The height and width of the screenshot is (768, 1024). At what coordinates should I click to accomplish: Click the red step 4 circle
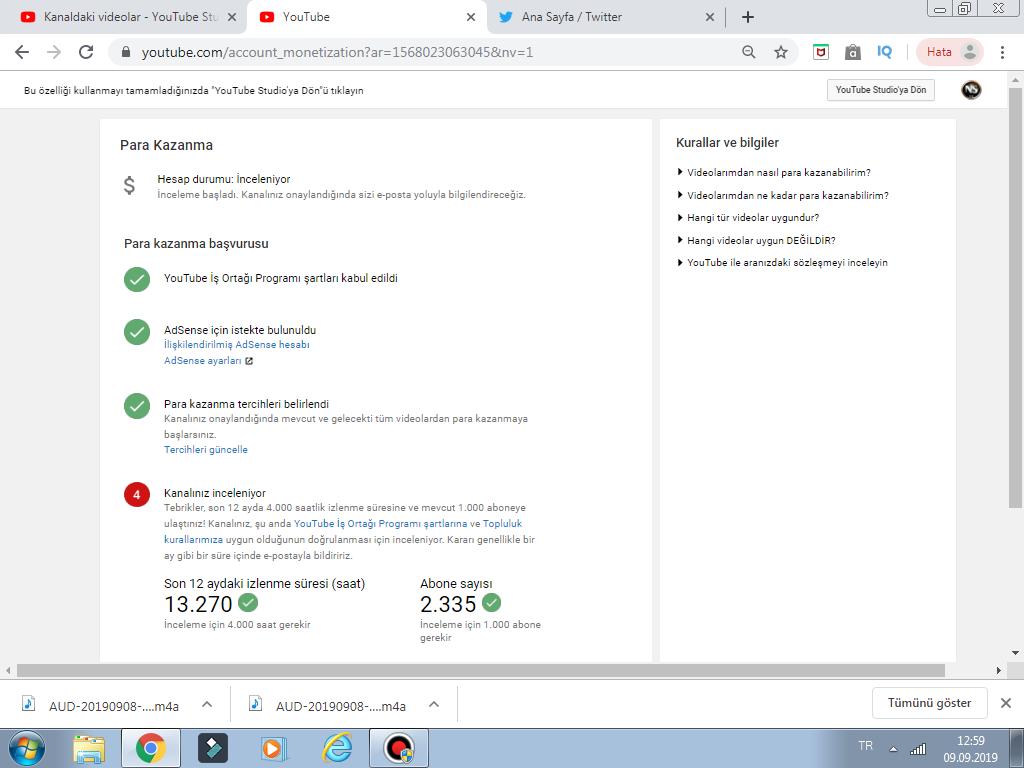tap(136, 494)
